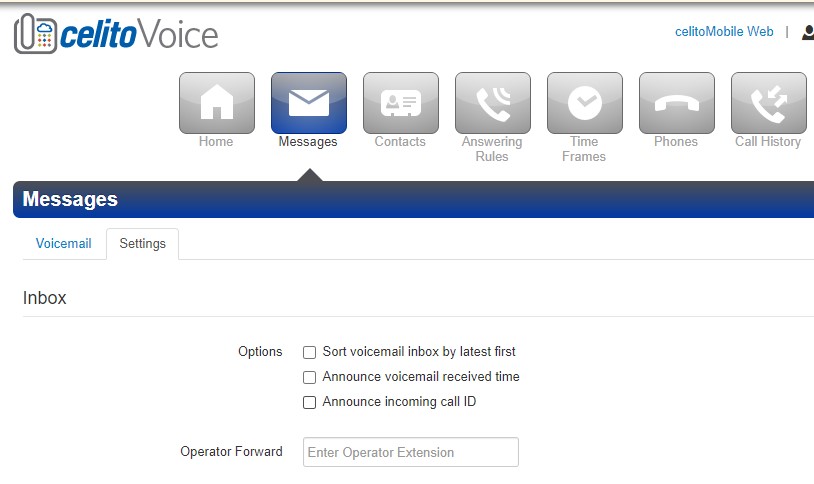Open the Phones handset icon
Screen dimensions: 814x484
click(x=676, y=103)
